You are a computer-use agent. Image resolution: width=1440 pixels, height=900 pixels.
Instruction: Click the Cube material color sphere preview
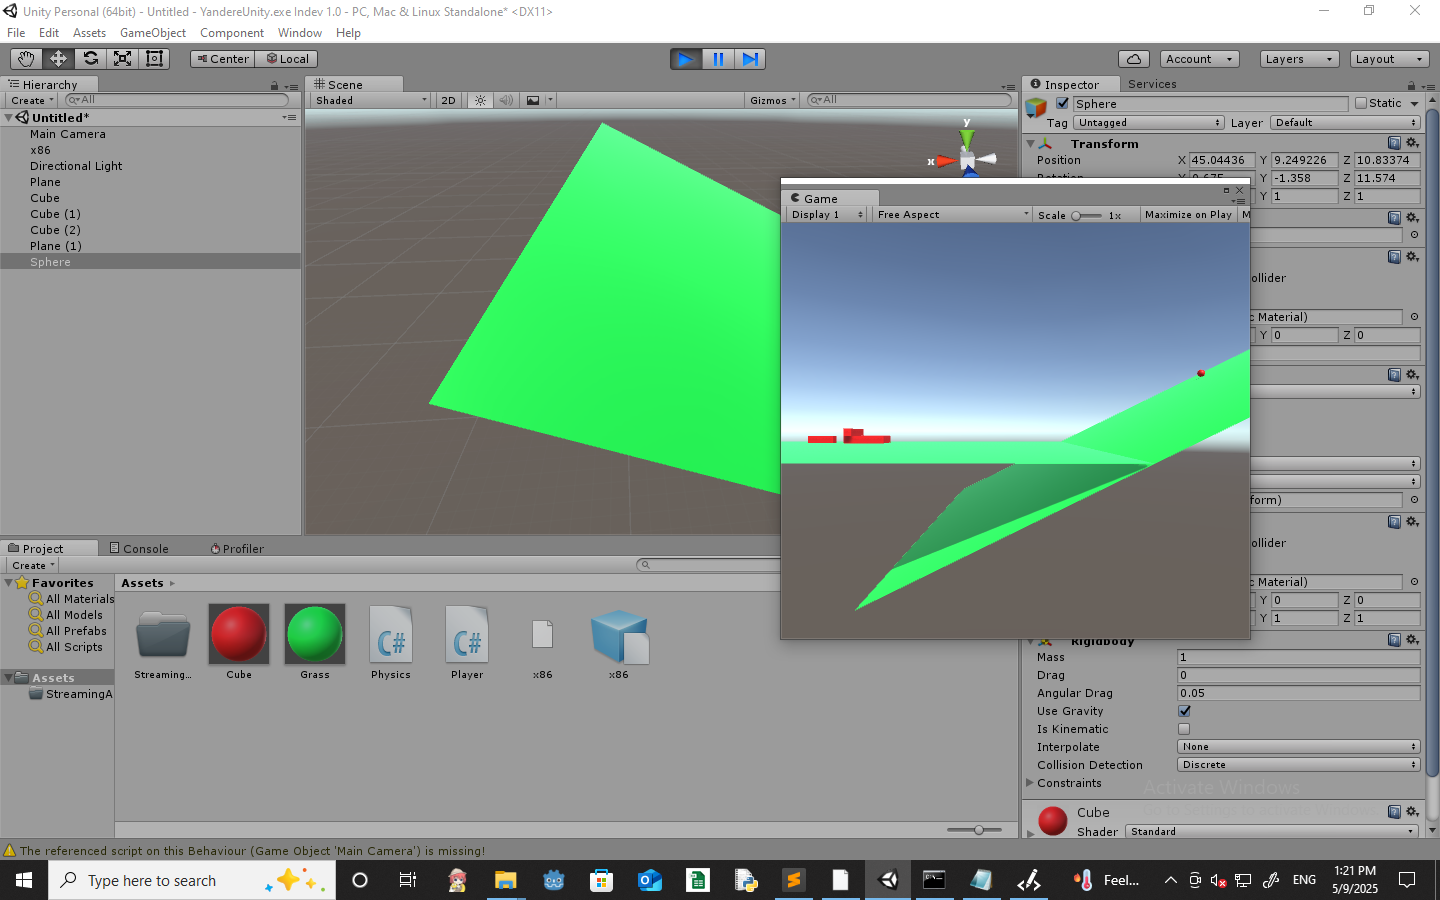pos(1053,821)
